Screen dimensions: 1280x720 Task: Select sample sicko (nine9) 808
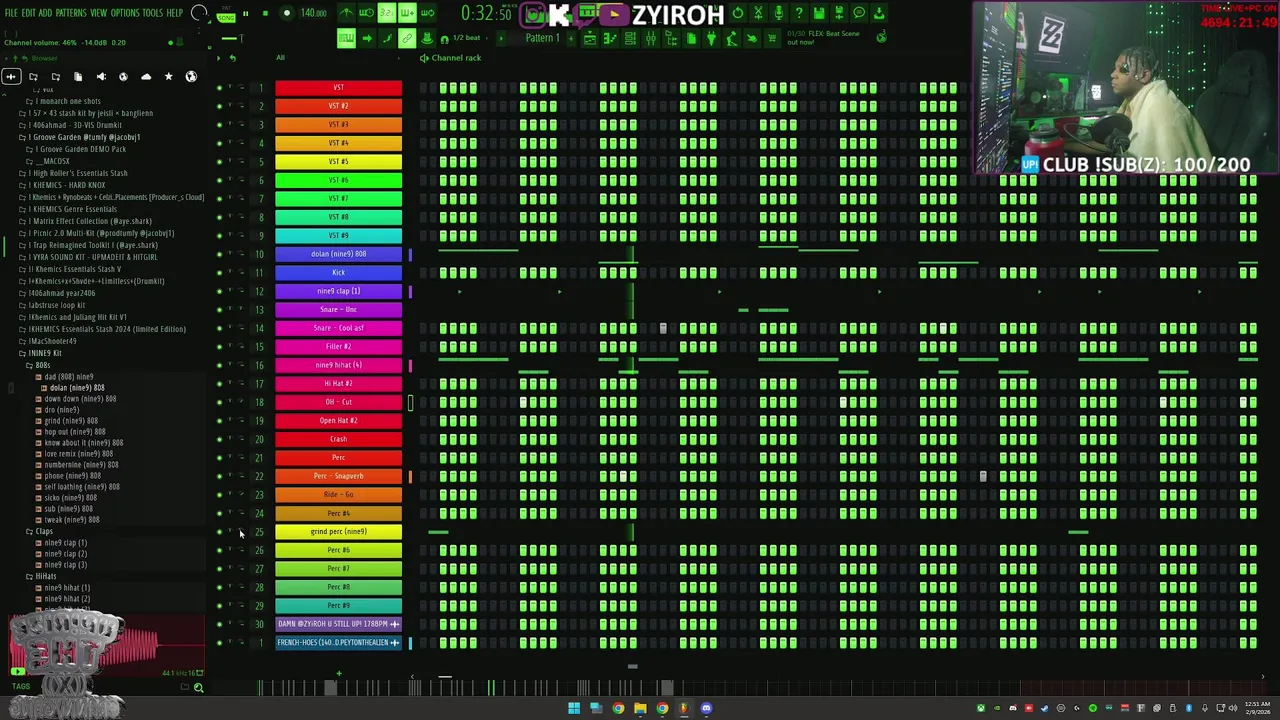click(x=70, y=498)
